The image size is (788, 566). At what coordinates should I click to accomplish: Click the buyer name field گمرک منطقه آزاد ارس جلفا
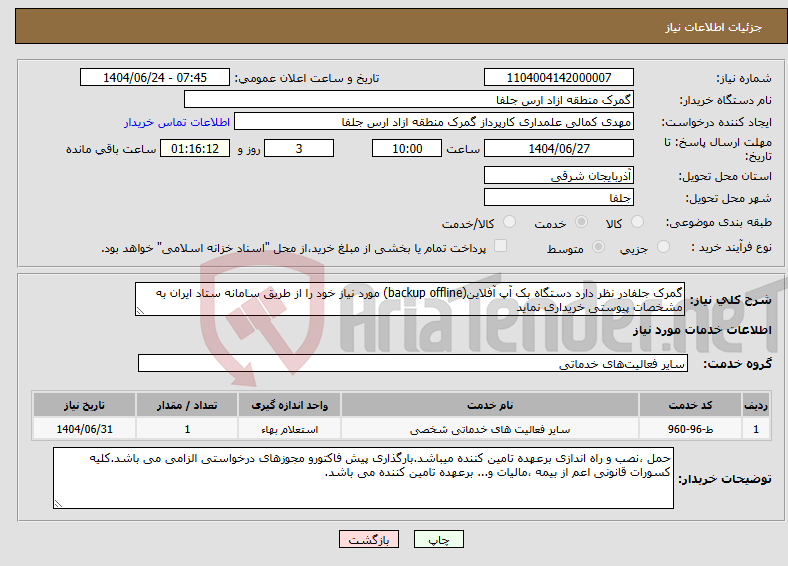(409, 100)
